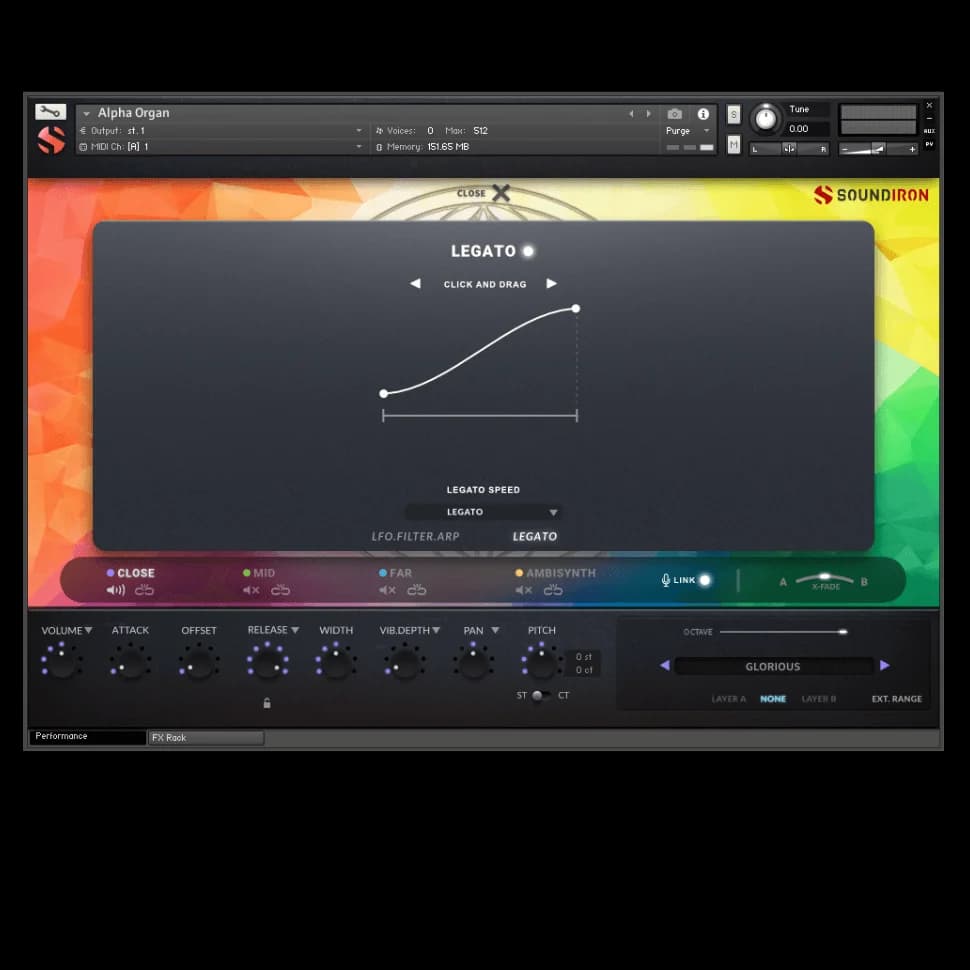Switch to the FX Rack tab
The image size is (970, 970).
point(205,738)
